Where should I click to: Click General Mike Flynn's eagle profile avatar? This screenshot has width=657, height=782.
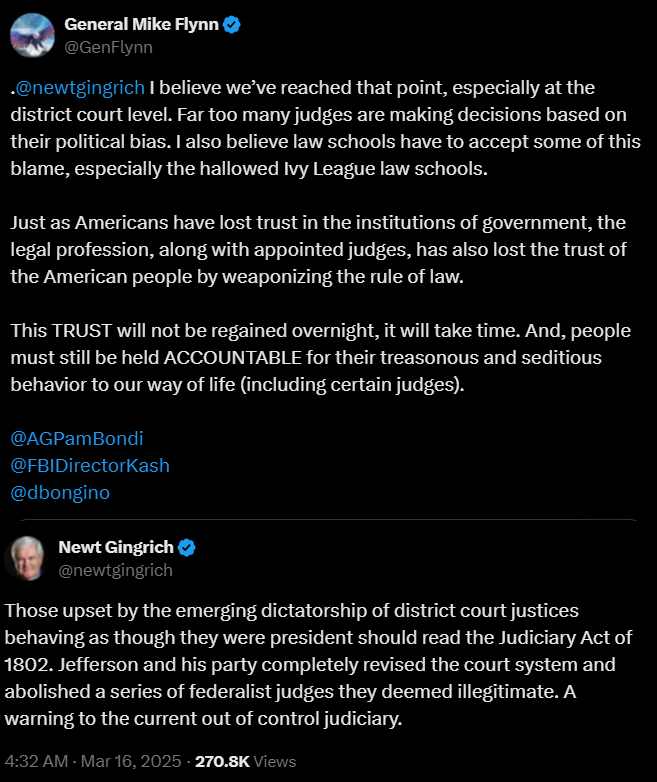point(32,35)
